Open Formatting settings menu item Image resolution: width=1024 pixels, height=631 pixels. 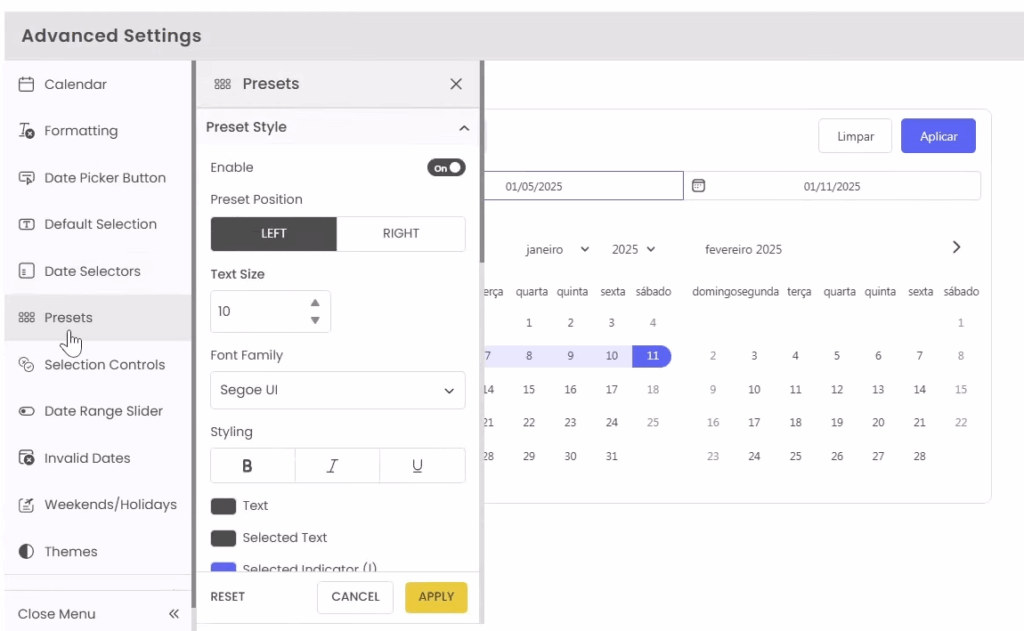(x=98, y=131)
